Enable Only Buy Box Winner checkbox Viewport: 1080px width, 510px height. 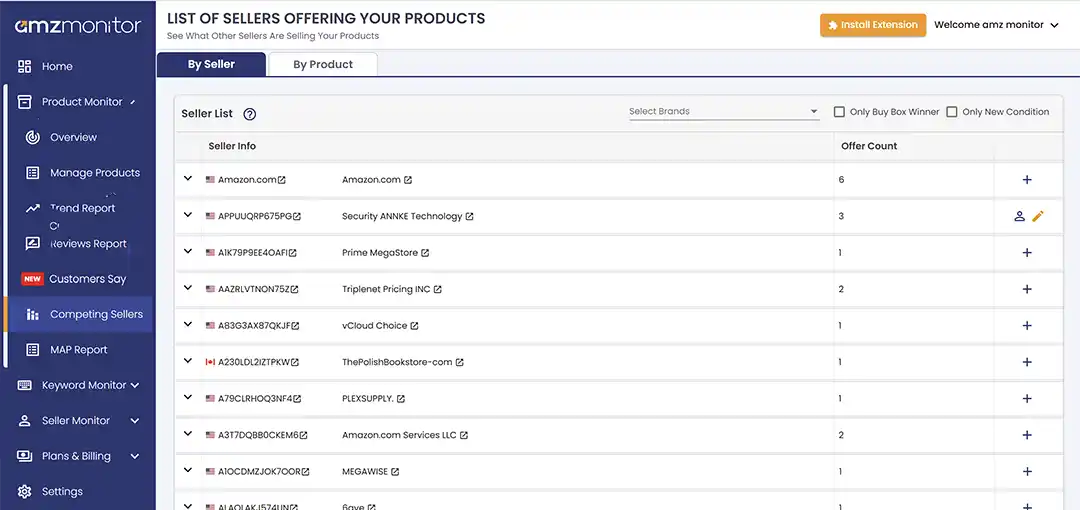(839, 112)
